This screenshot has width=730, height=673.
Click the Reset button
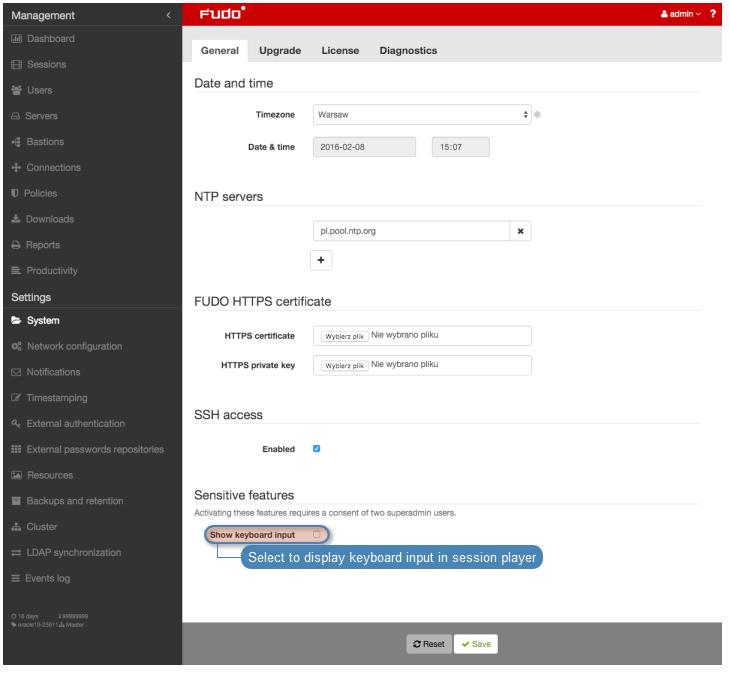pos(428,644)
